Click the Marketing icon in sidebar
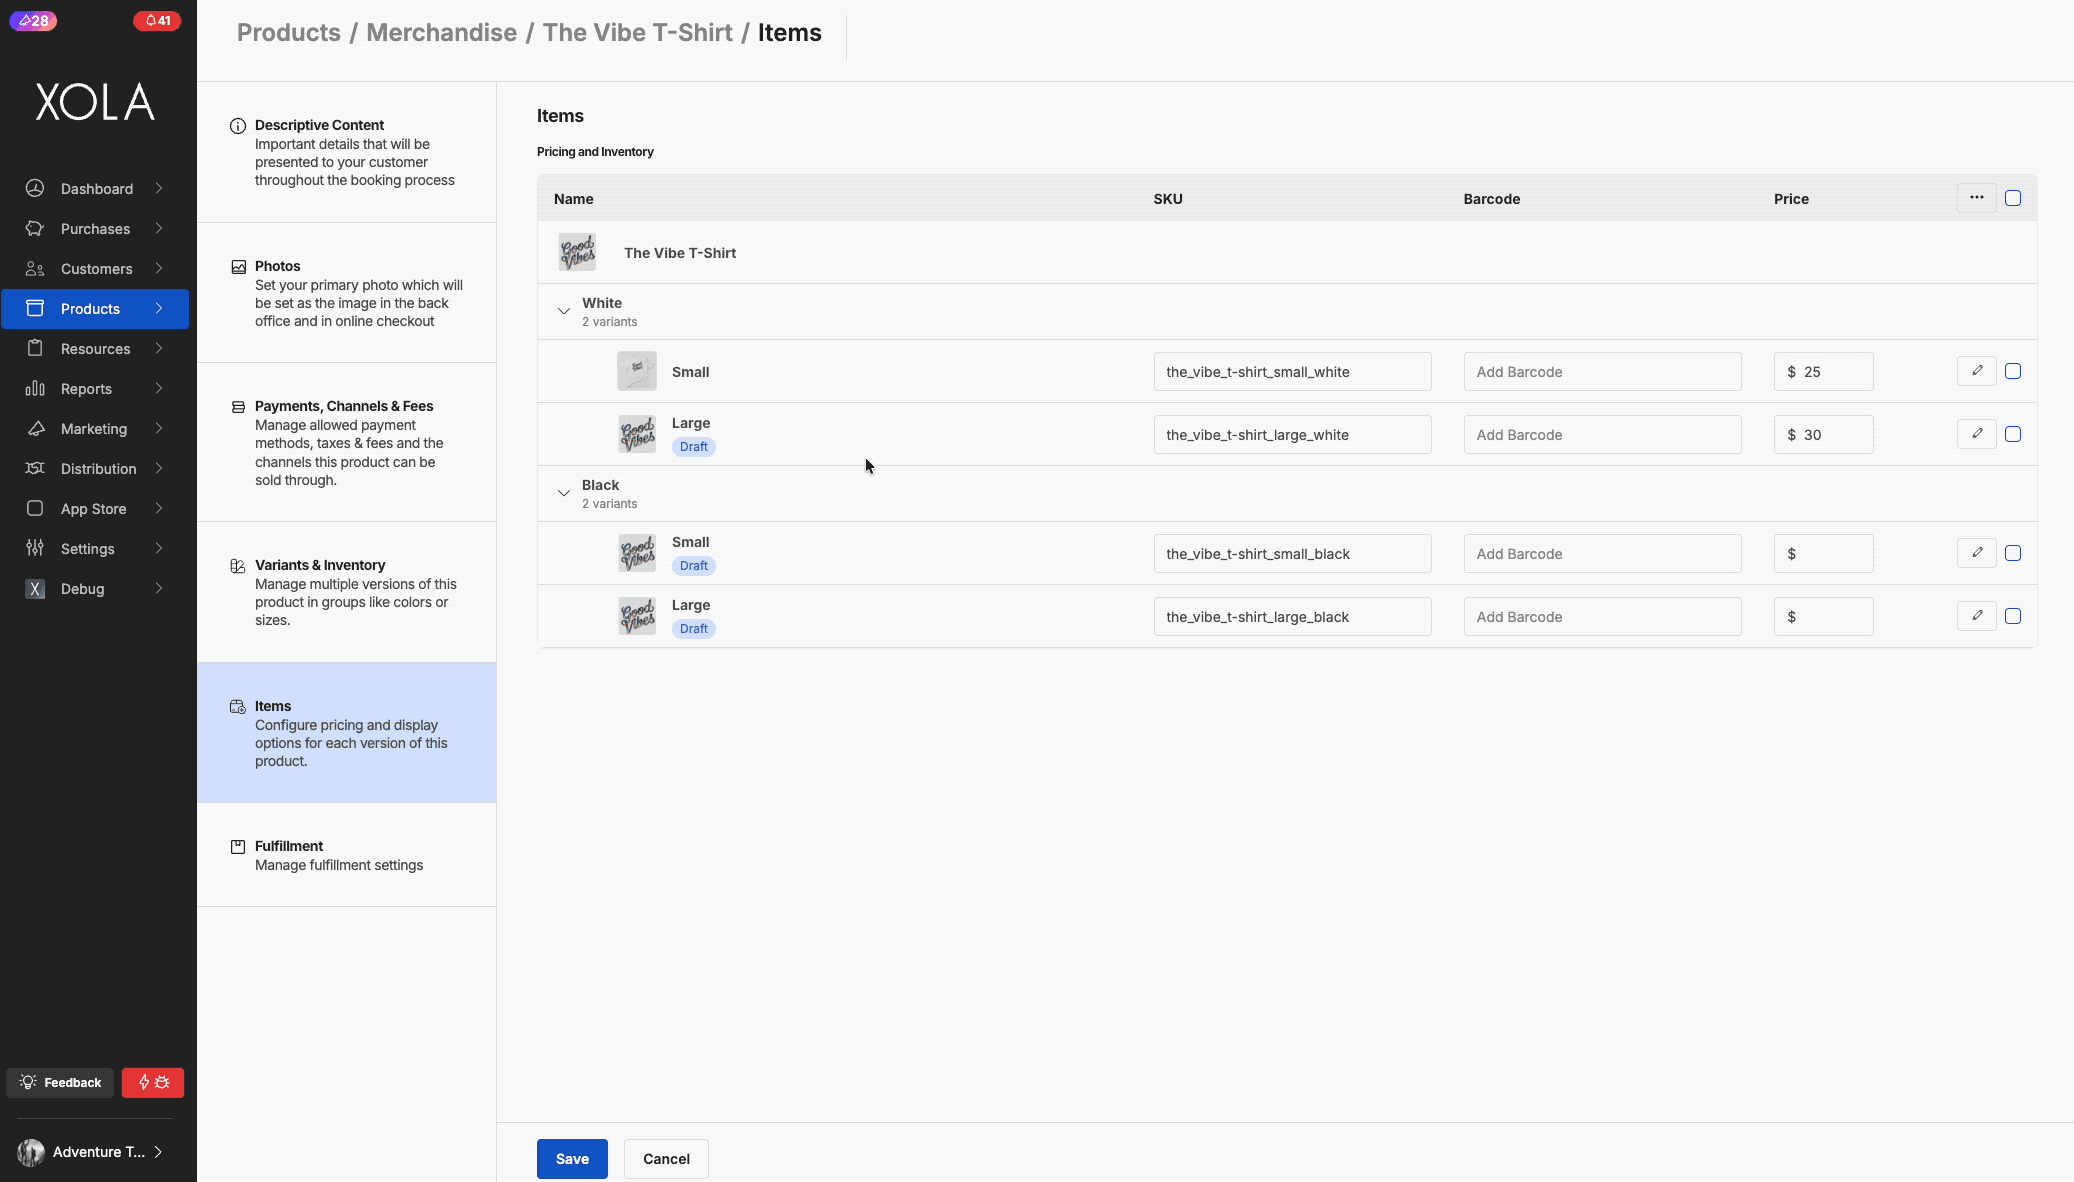2074x1182 pixels. [35, 428]
